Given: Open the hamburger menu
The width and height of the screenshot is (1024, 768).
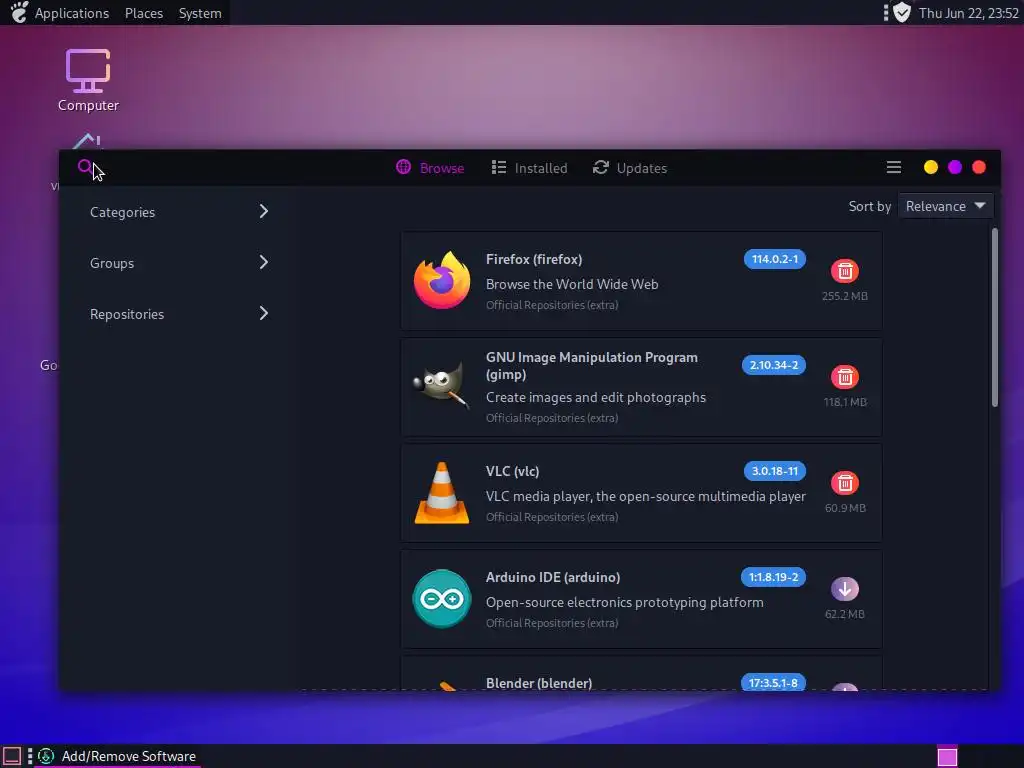Looking at the screenshot, I should coord(893,168).
